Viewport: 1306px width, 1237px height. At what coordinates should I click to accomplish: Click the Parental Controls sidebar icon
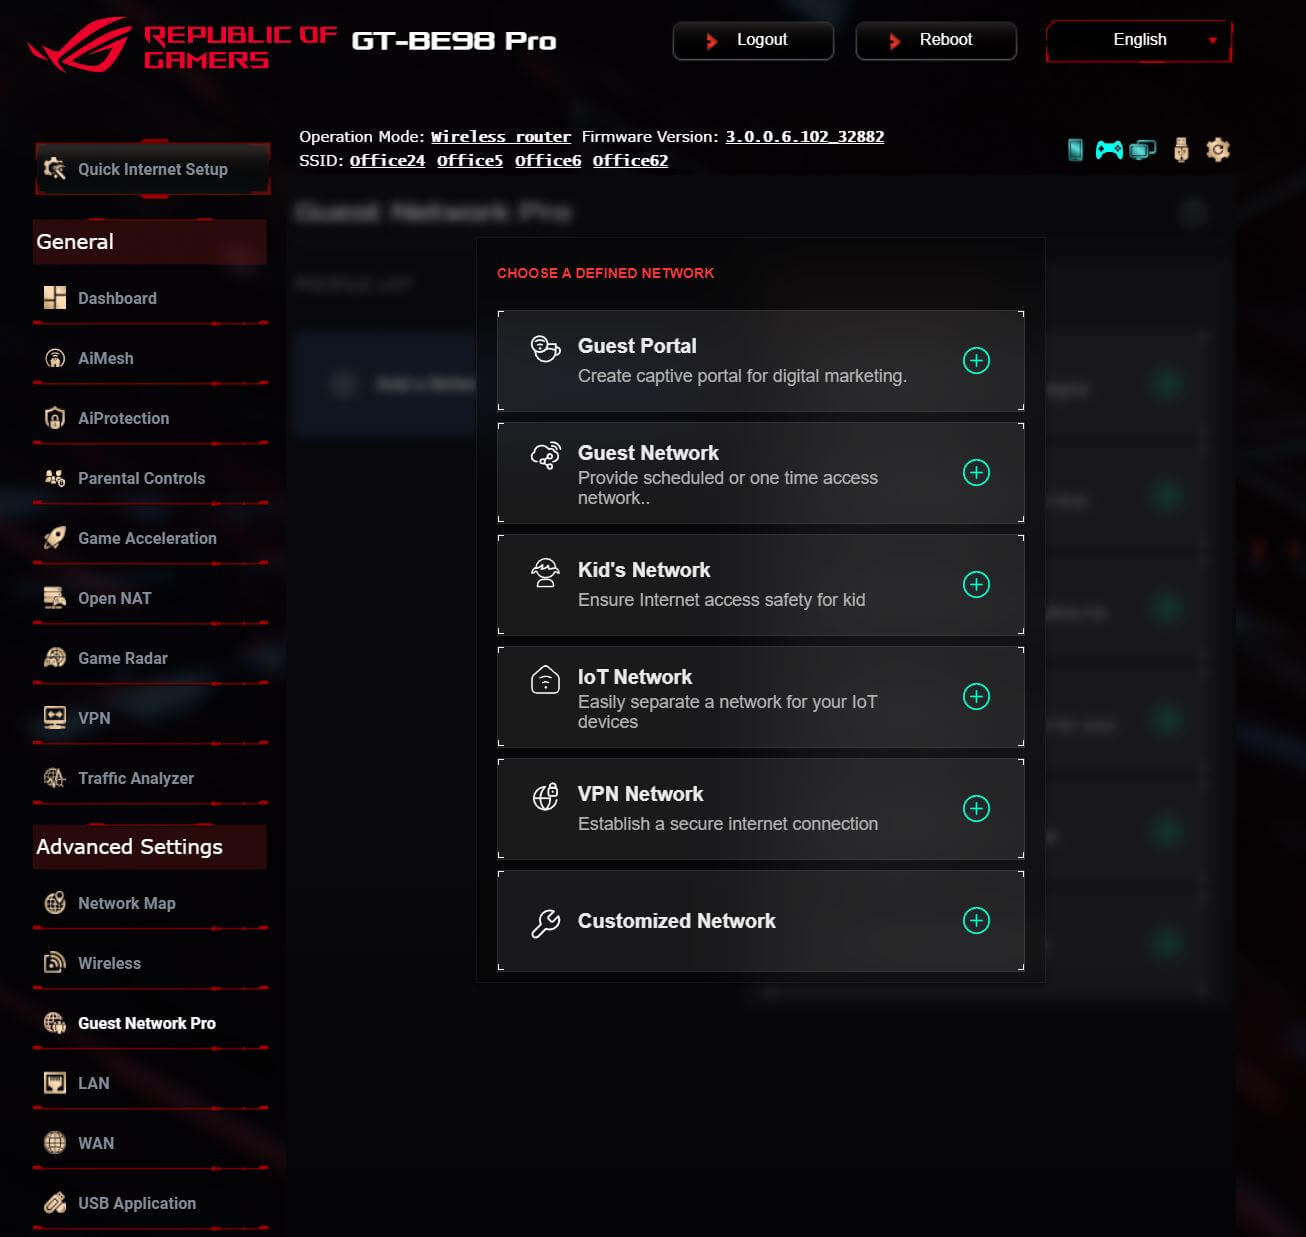tap(55, 478)
